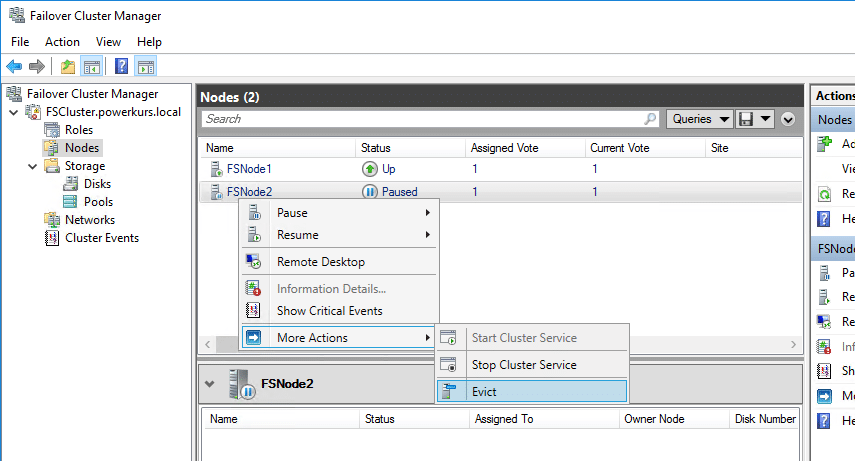The height and width of the screenshot is (461, 855).
Task: Open the Help menu
Action: point(149,42)
